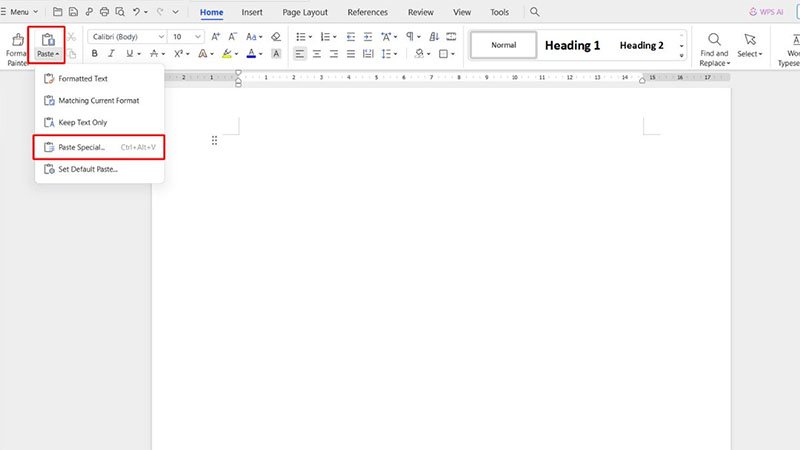Expand the styles gallery
The height and width of the screenshot is (450, 800).
(682, 55)
